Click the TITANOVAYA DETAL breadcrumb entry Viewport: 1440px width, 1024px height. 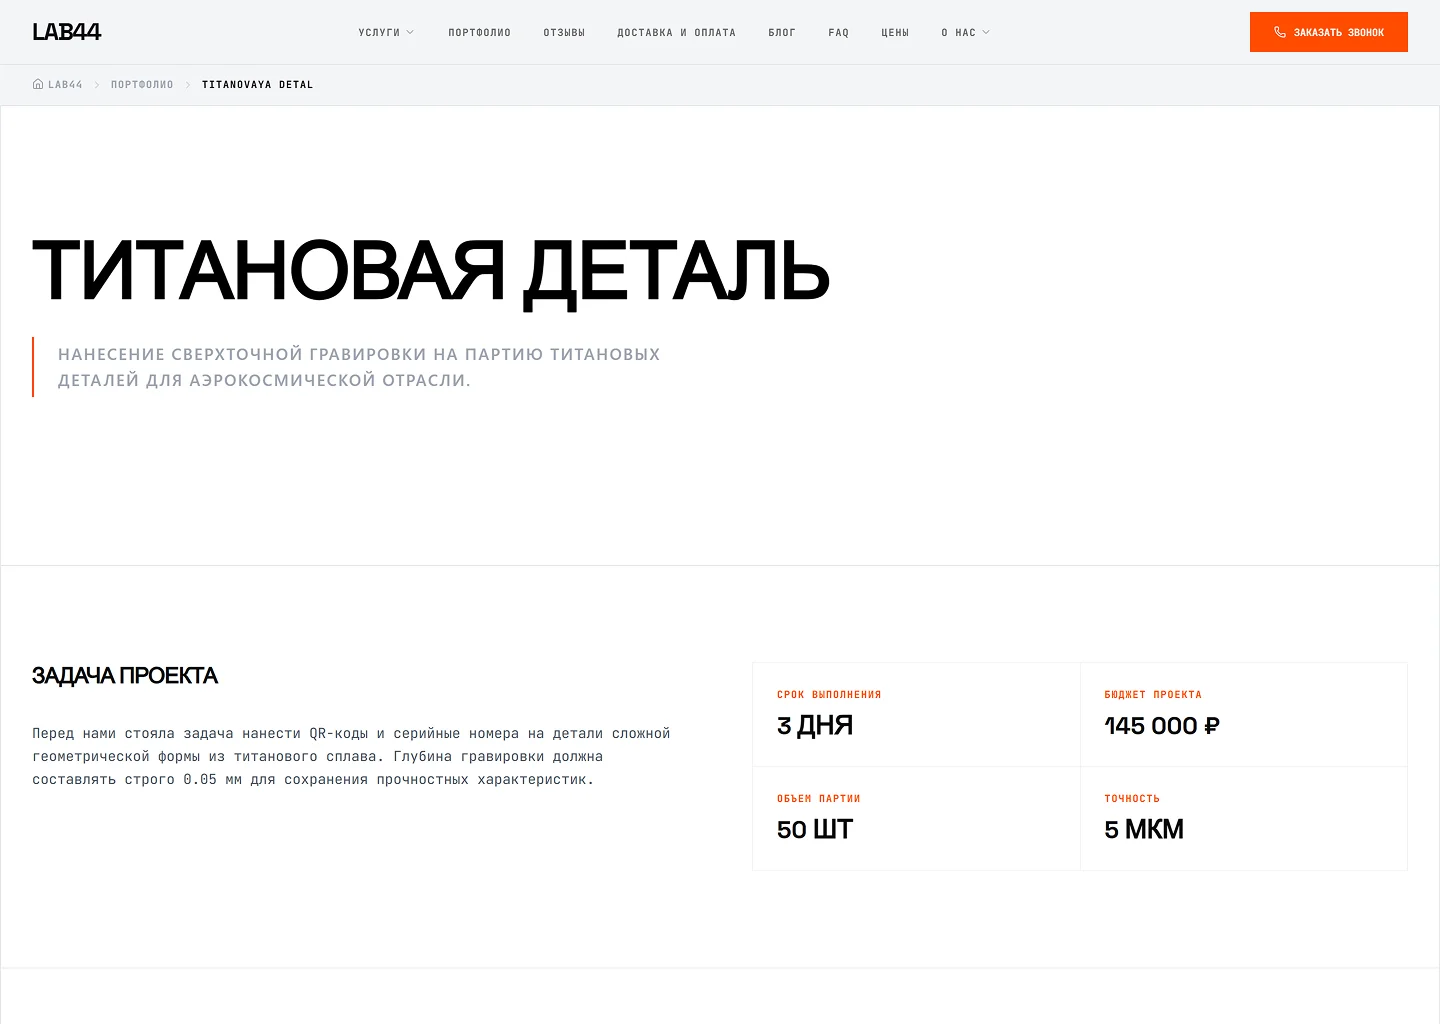point(257,84)
